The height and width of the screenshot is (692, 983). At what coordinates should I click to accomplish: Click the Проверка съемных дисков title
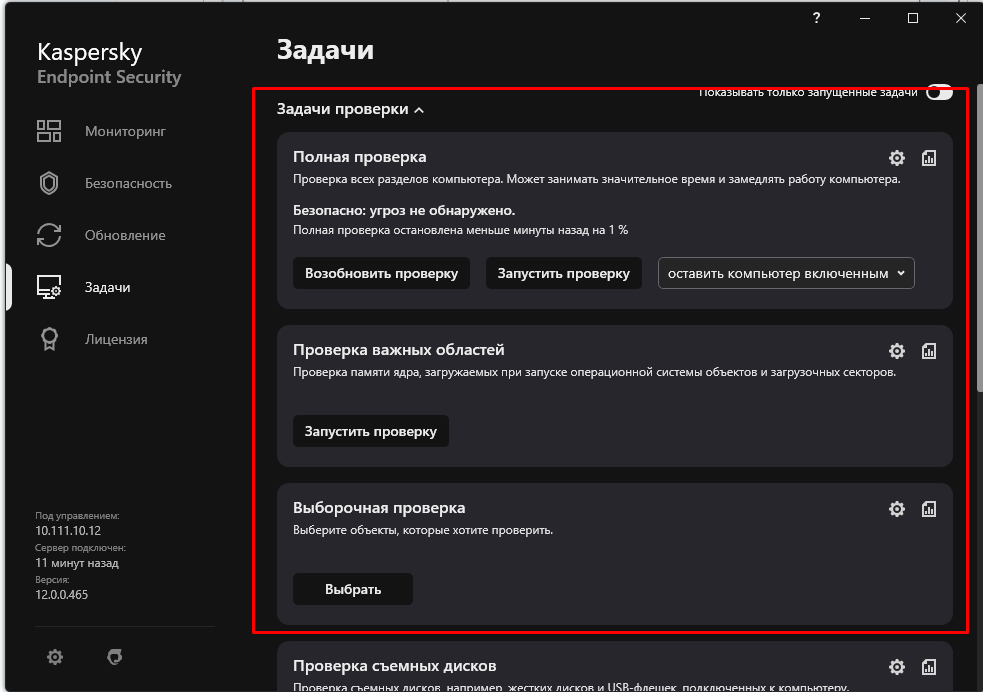(395, 666)
